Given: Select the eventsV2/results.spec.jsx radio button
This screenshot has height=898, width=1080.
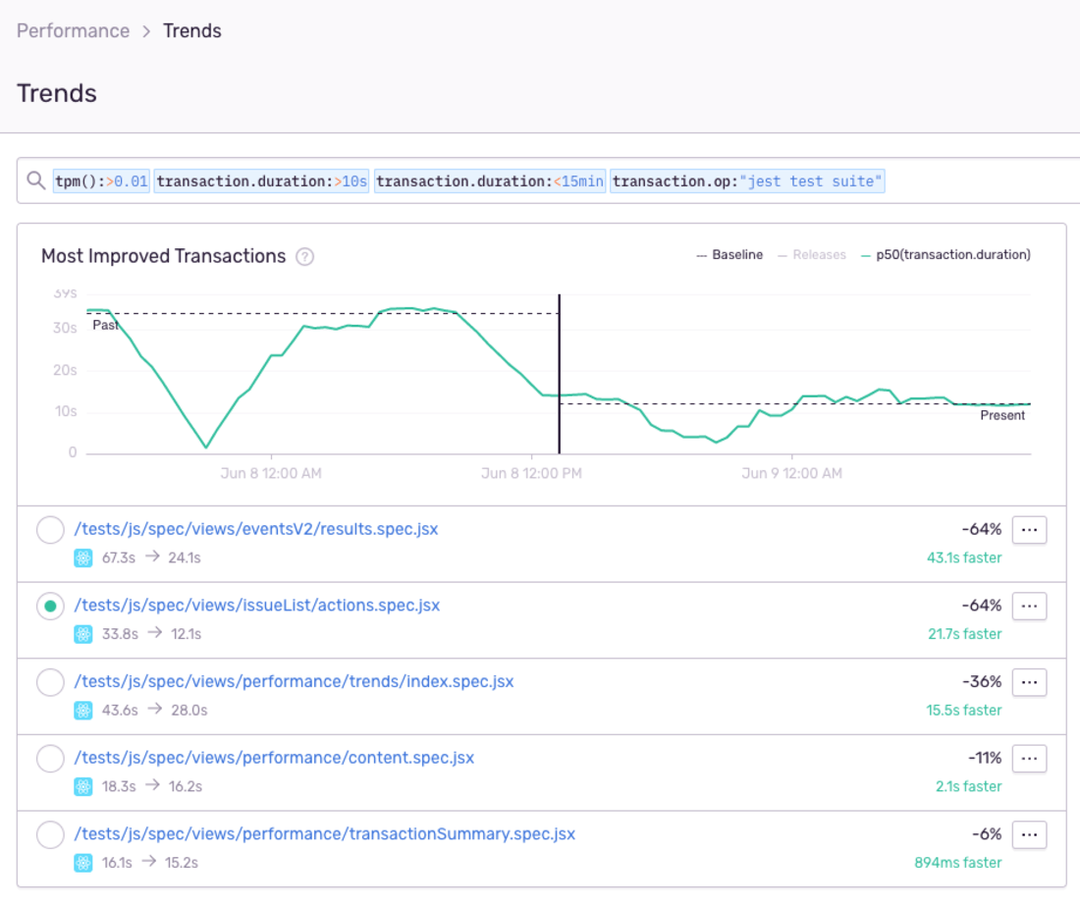Looking at the screenshot, I should click(50, 530).
